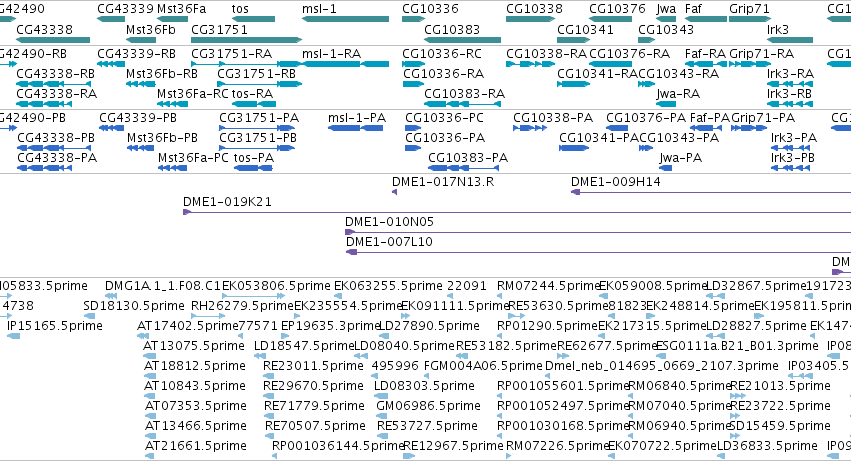
Task: Select transcript CG43338-RA
Action: [44, 104]
